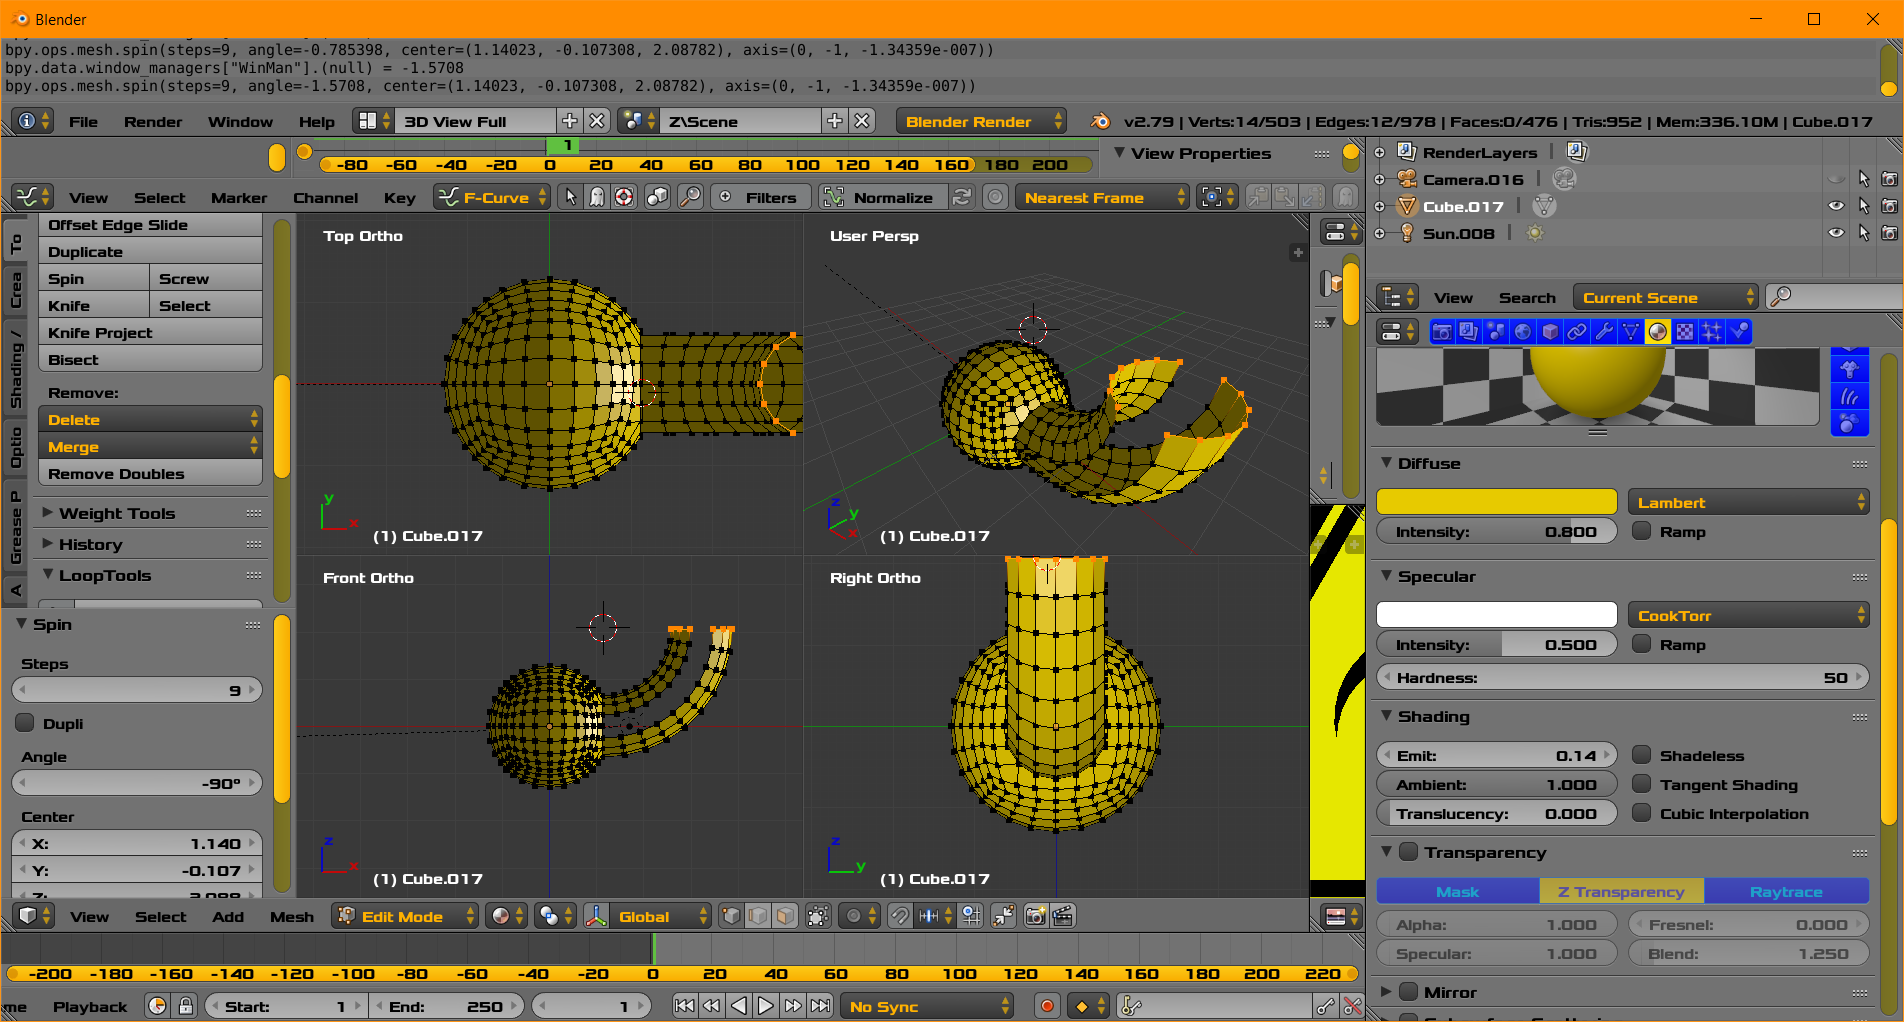Select vertex select mode icon
This screenshot has width=1904, height=1022.
coord(731,916)
